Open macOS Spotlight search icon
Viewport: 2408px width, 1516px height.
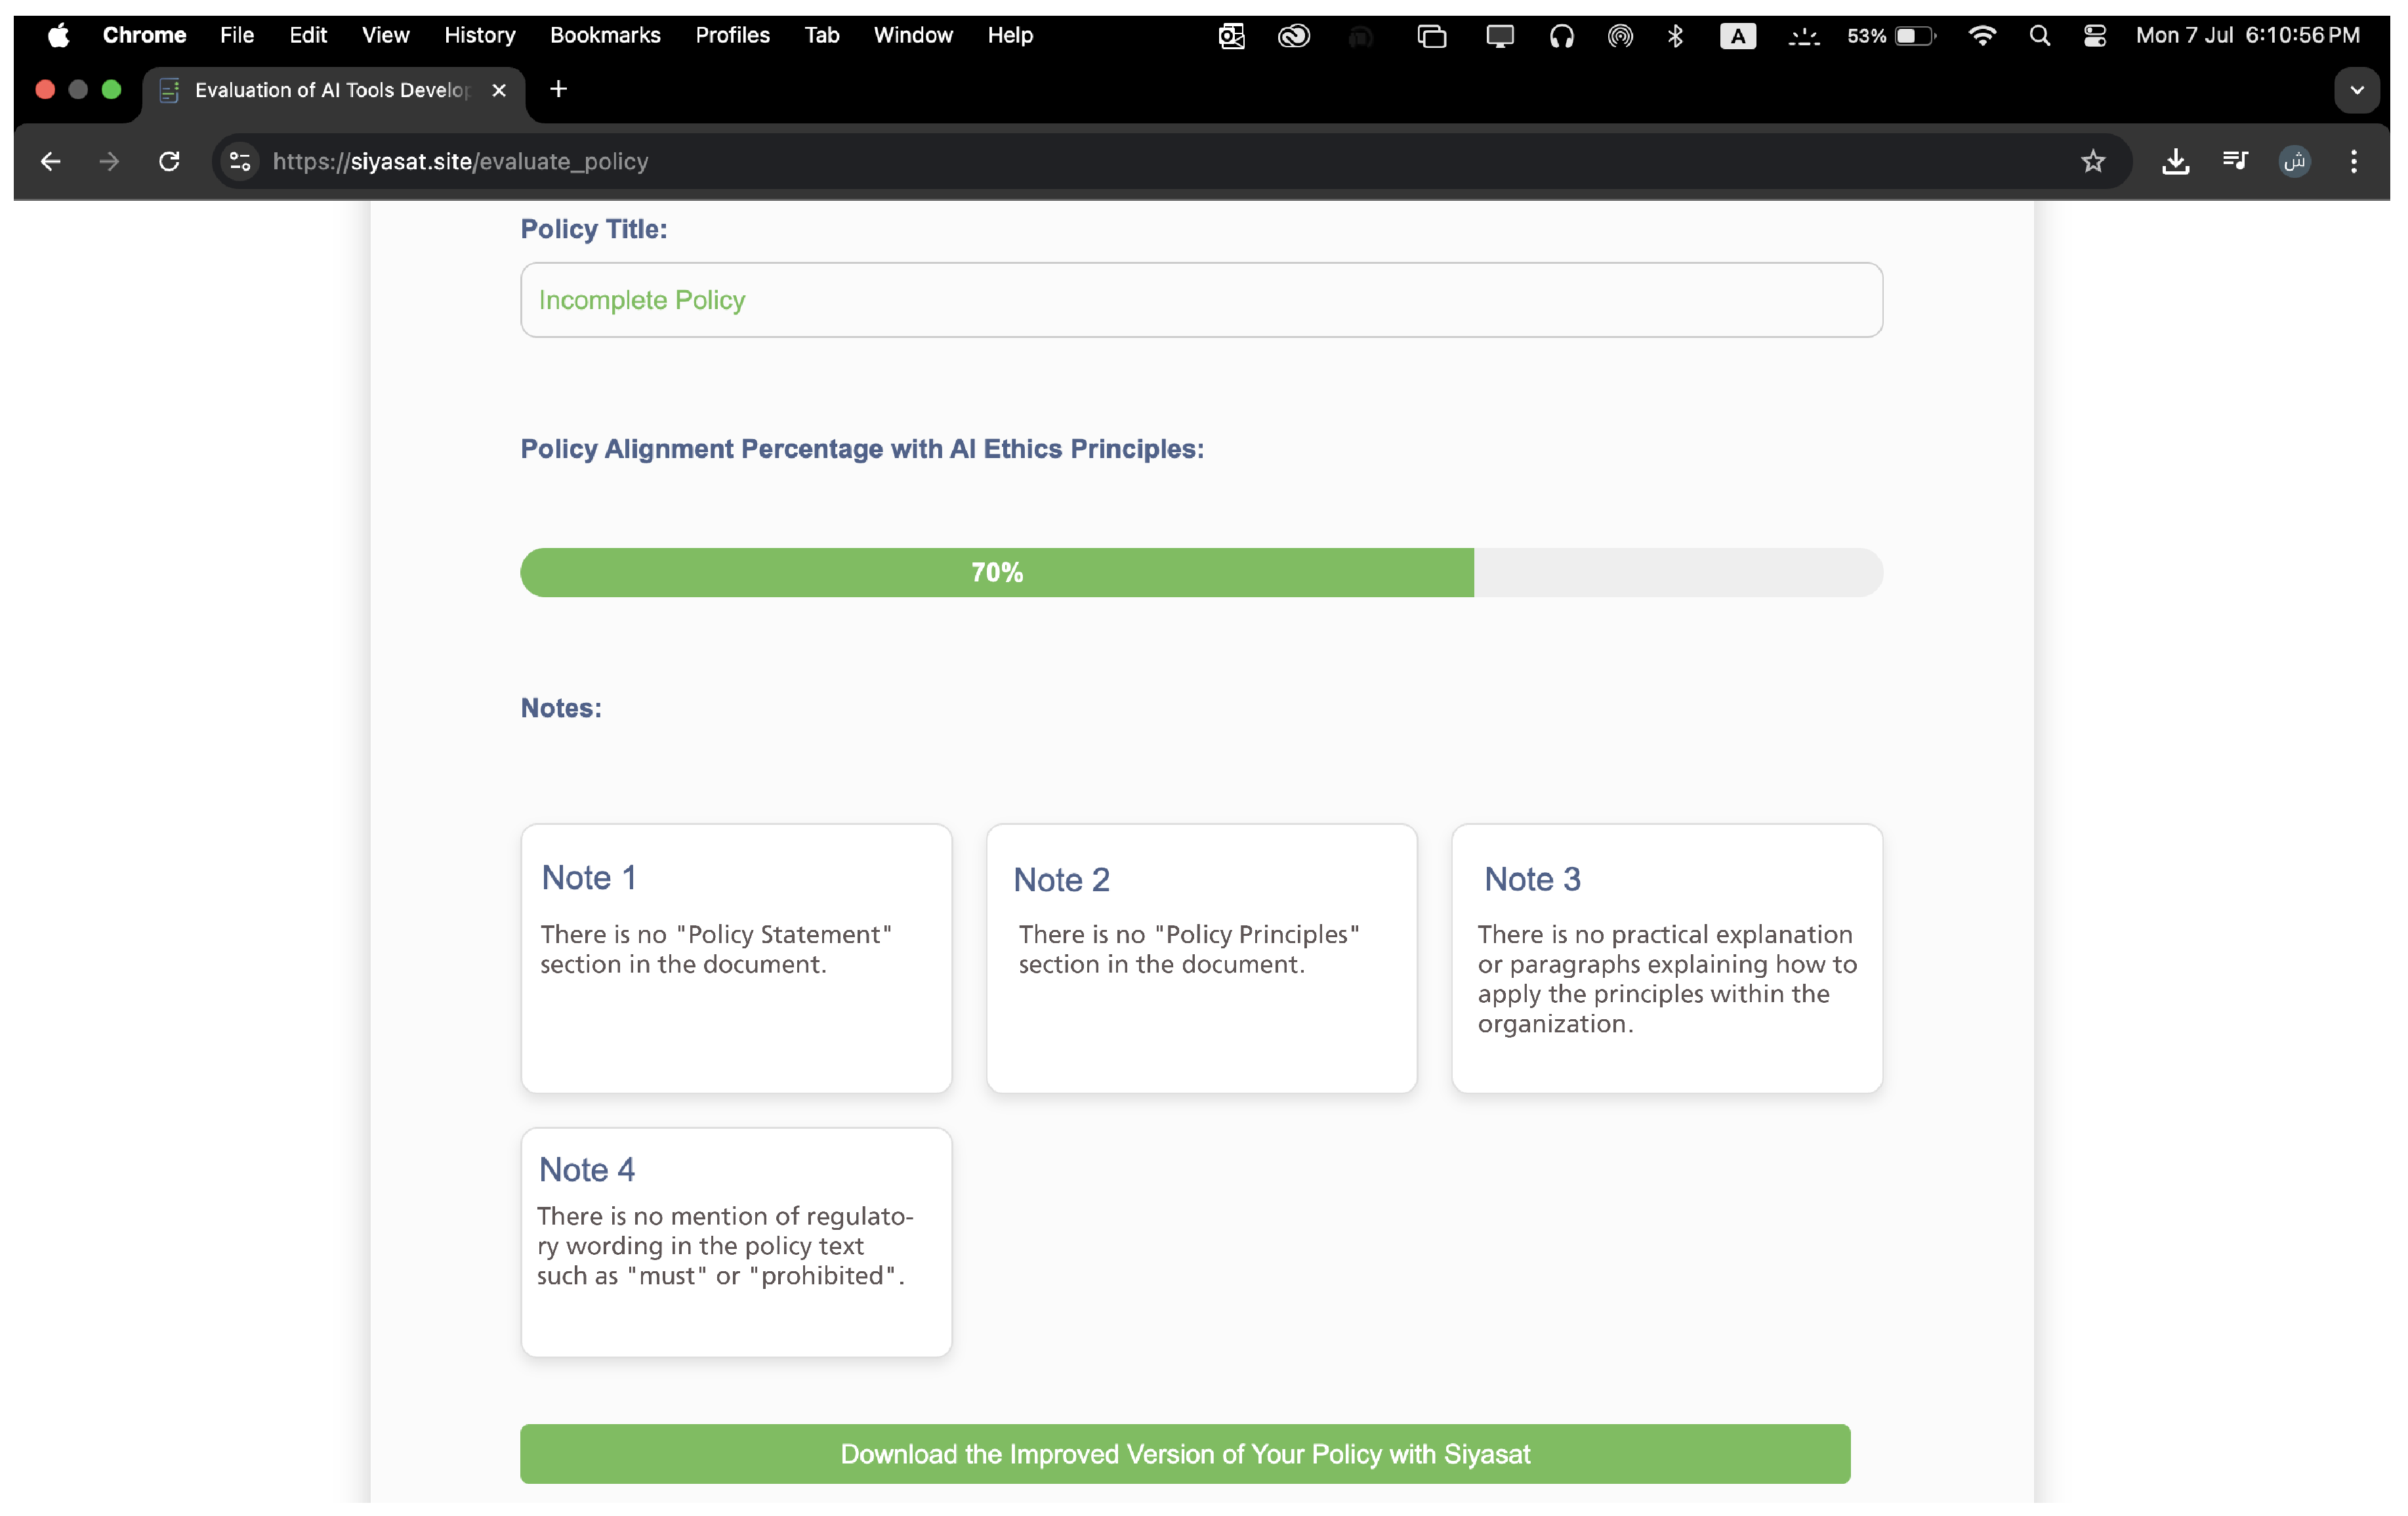coord(2039,36)
